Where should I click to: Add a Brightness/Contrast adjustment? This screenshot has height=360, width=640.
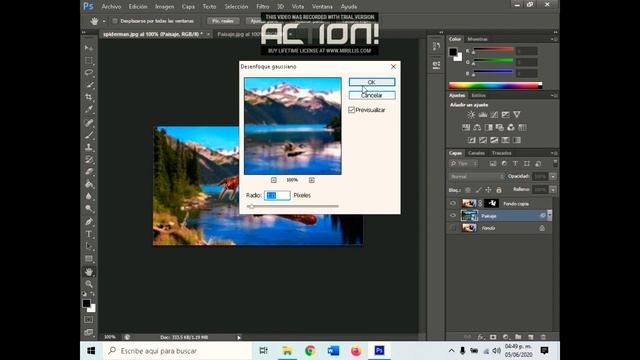click(471, 115)
